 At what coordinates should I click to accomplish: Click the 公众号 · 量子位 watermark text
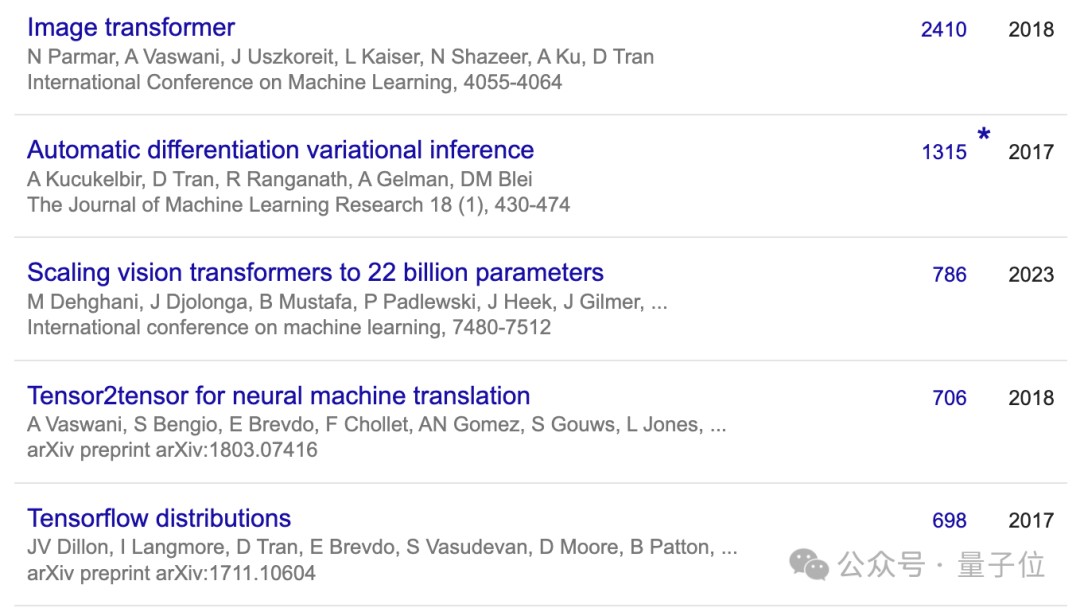942,565
